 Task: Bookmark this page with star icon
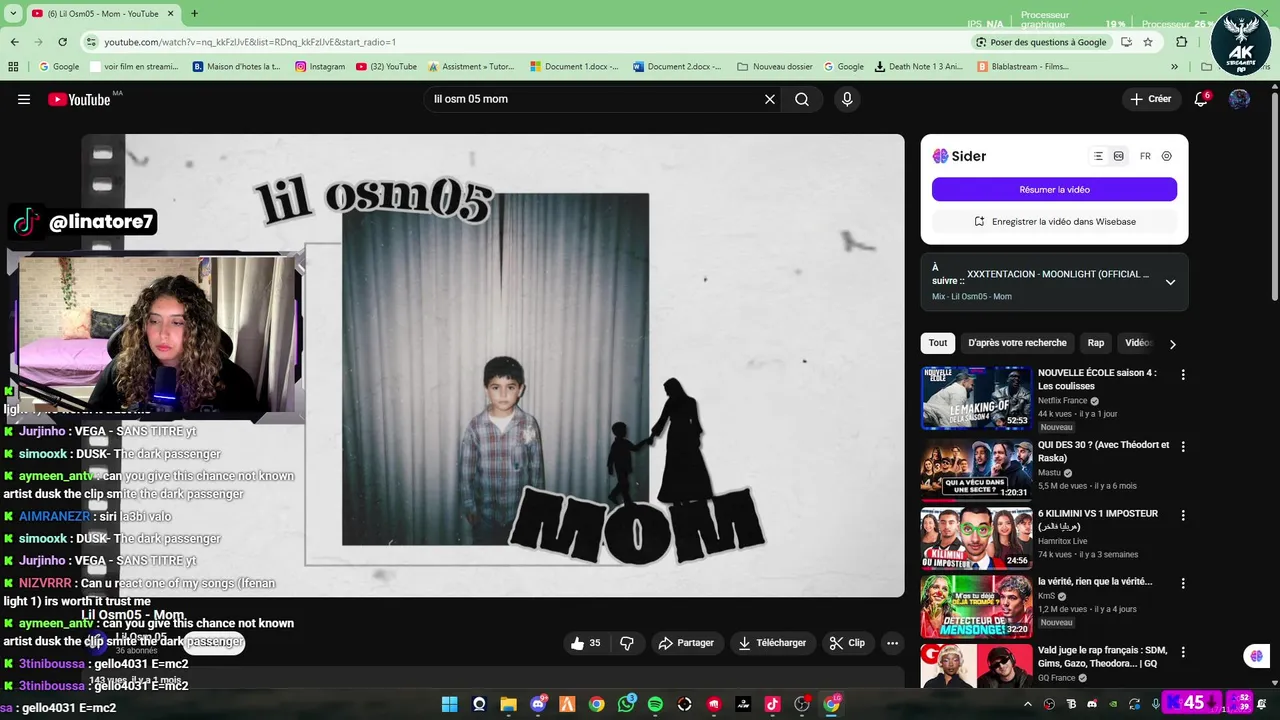click(1148, 42)
